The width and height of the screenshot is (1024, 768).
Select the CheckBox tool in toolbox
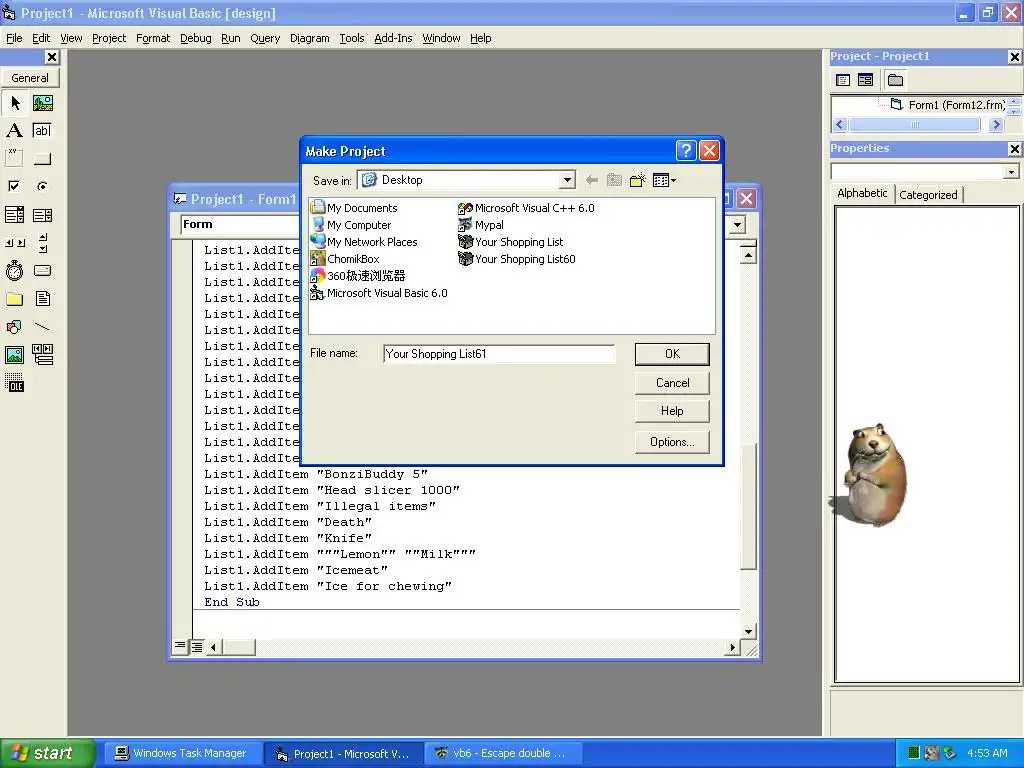[x=14, y=186]
